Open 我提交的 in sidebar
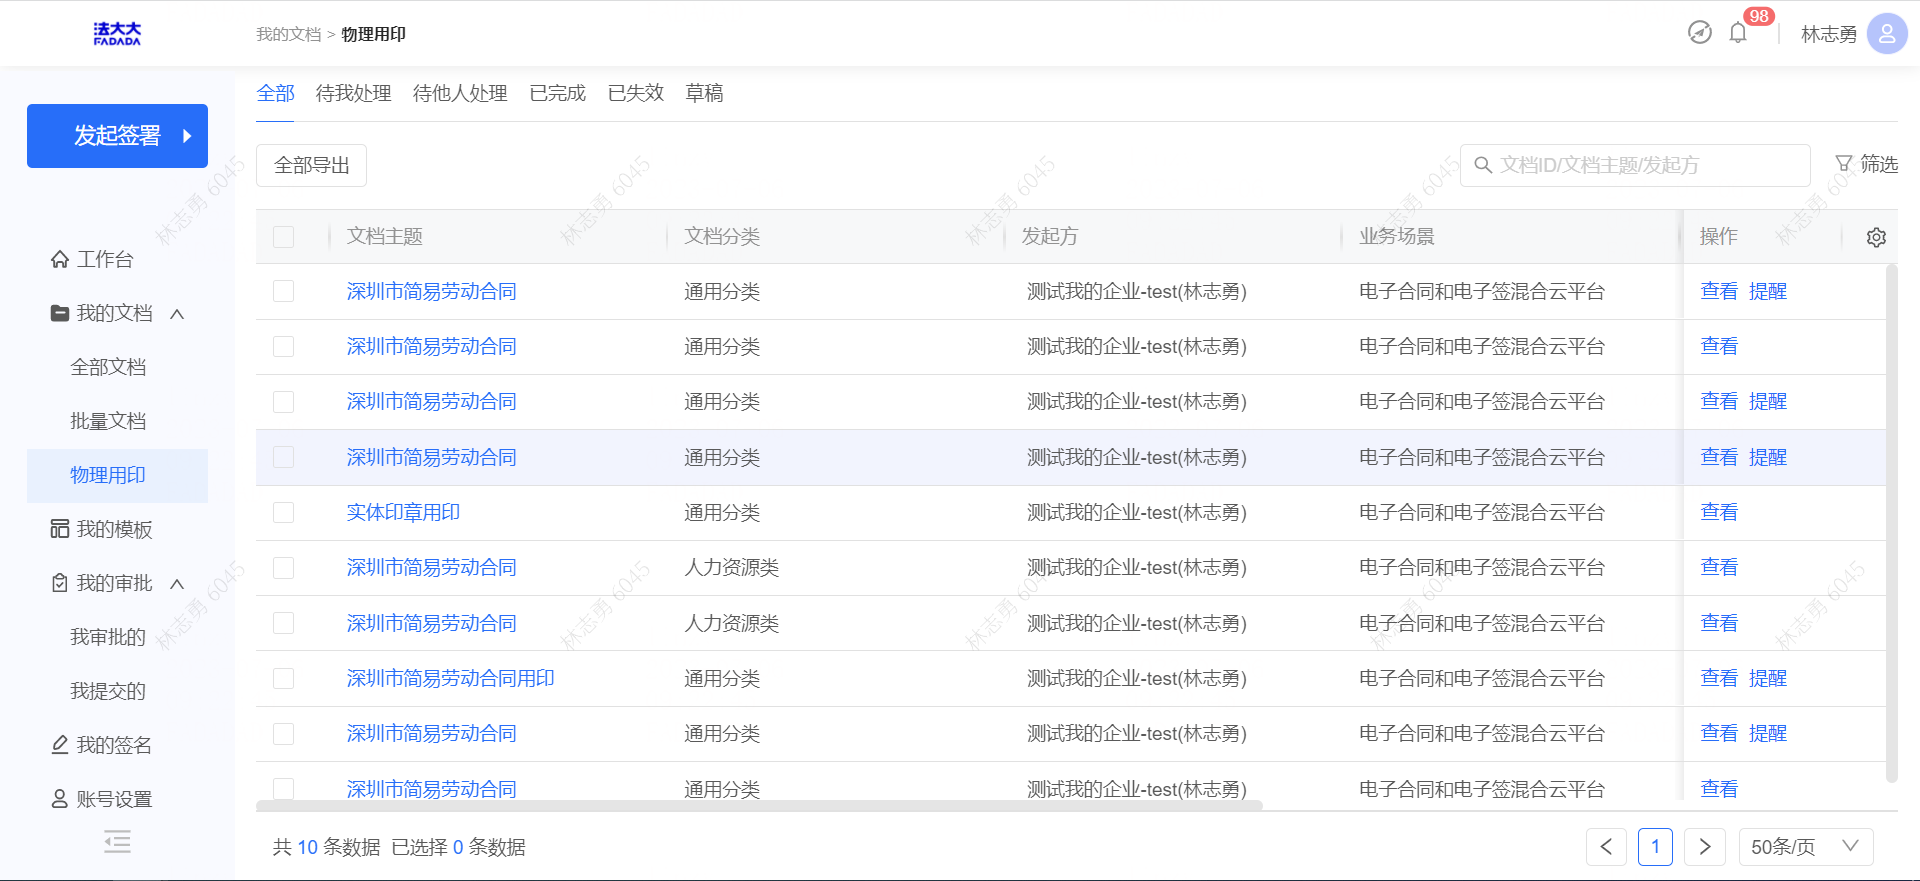 tap(108, 691)
